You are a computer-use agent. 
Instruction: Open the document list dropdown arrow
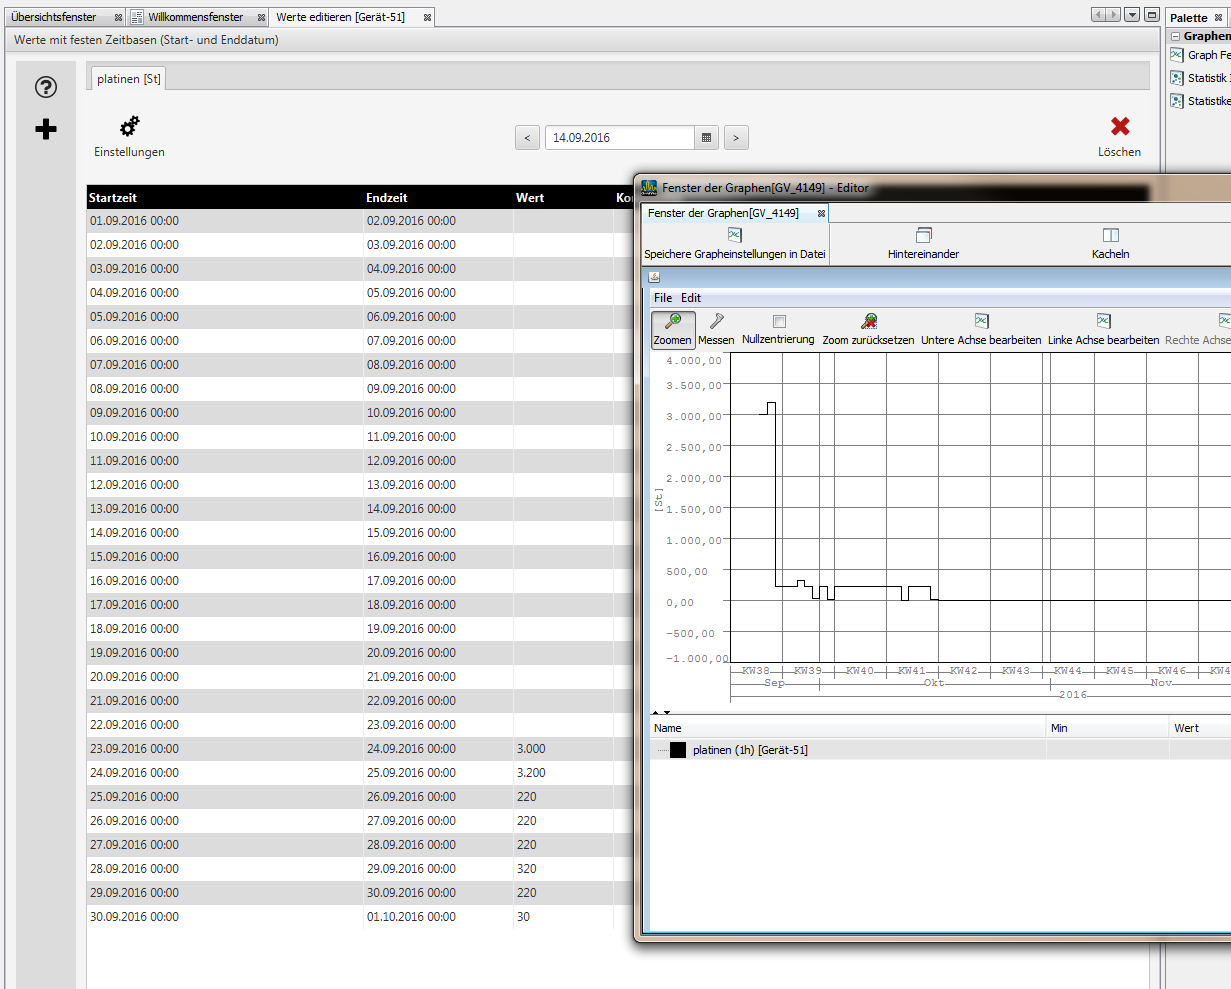coord(1132,15)
